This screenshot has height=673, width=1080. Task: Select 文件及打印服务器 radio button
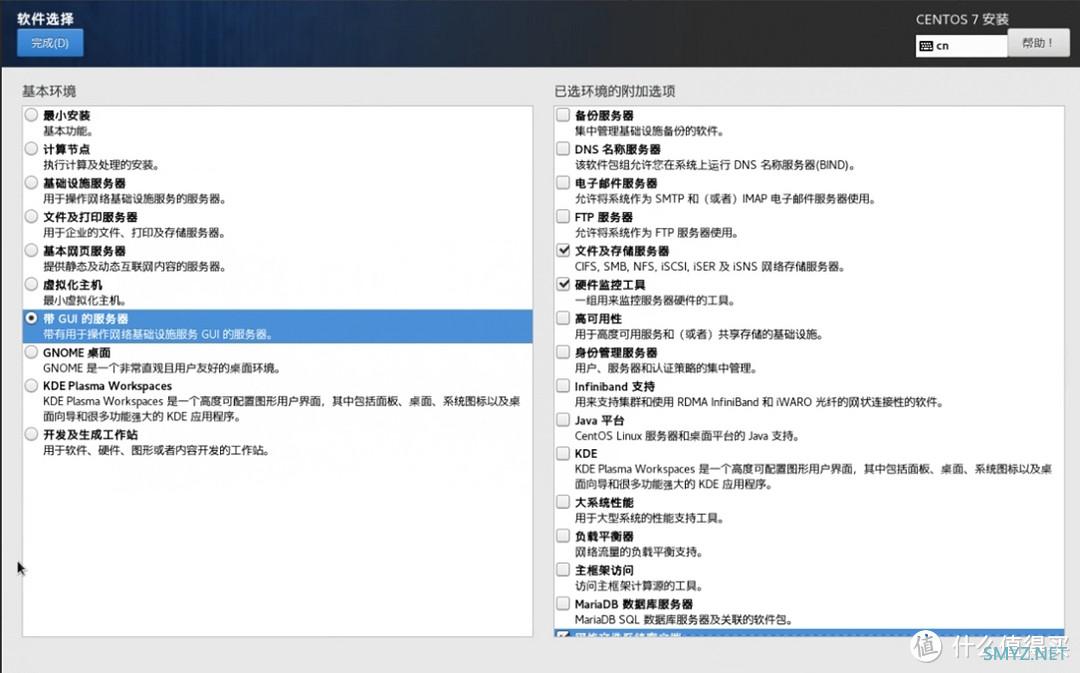pyautogui.click(x=31, y=216)
